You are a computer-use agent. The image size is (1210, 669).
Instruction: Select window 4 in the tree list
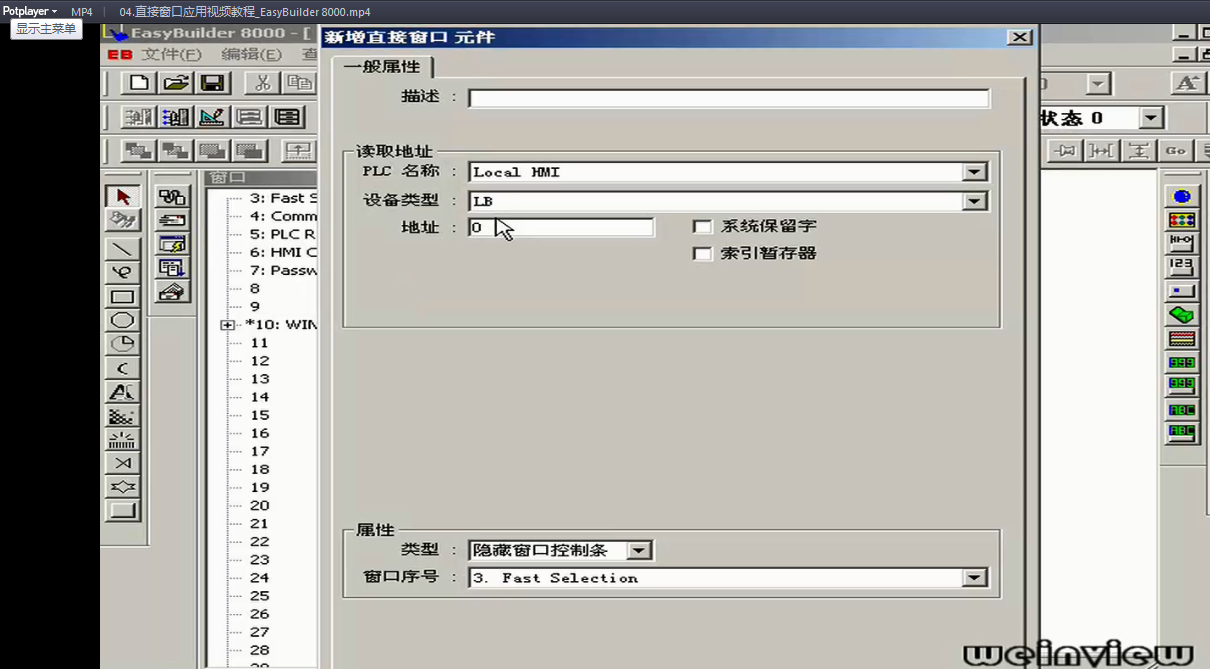coord(283,216)
